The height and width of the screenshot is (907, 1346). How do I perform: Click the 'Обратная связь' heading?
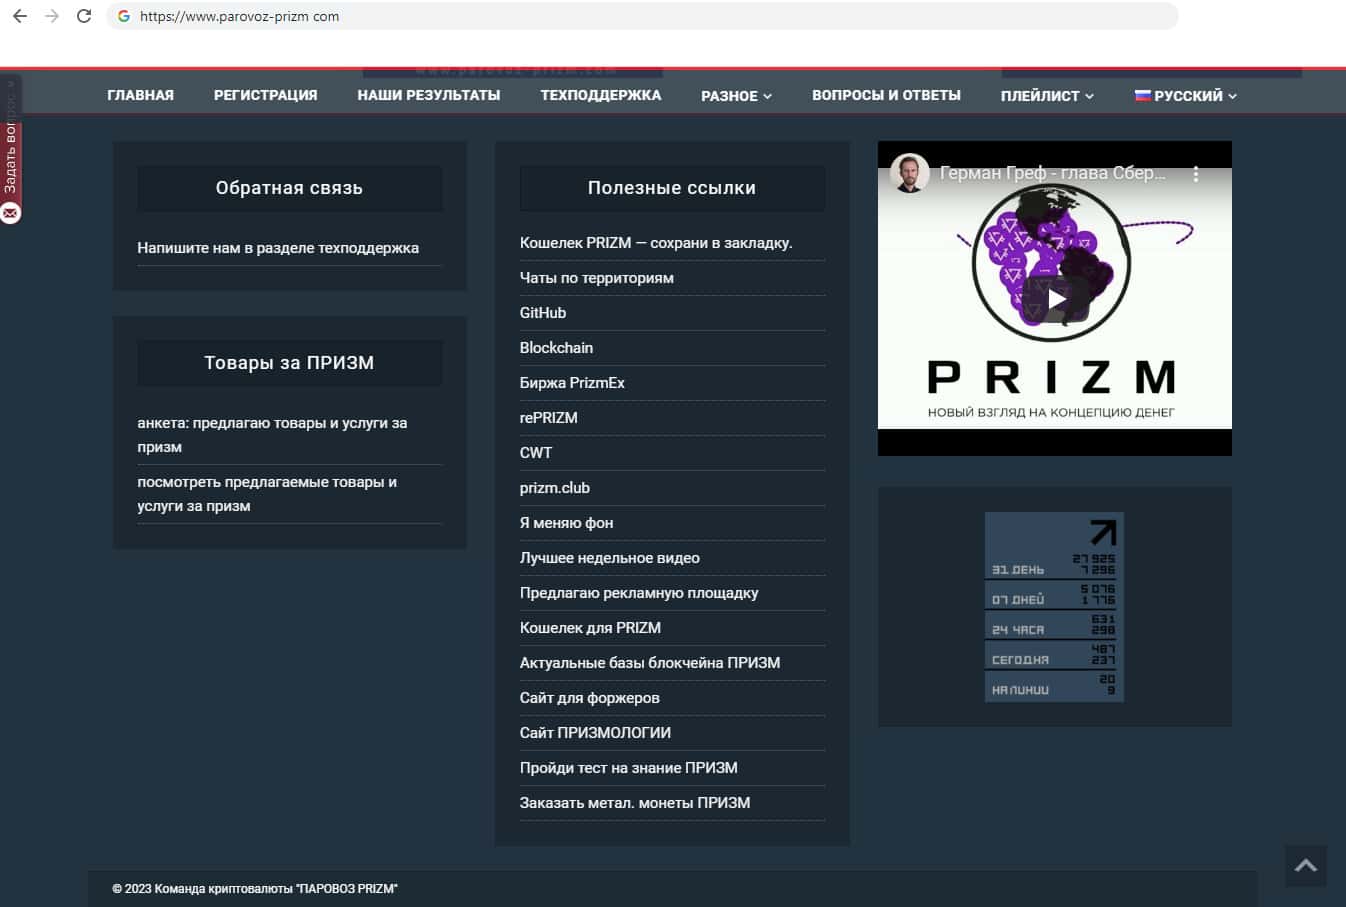[x=289, y=188]
